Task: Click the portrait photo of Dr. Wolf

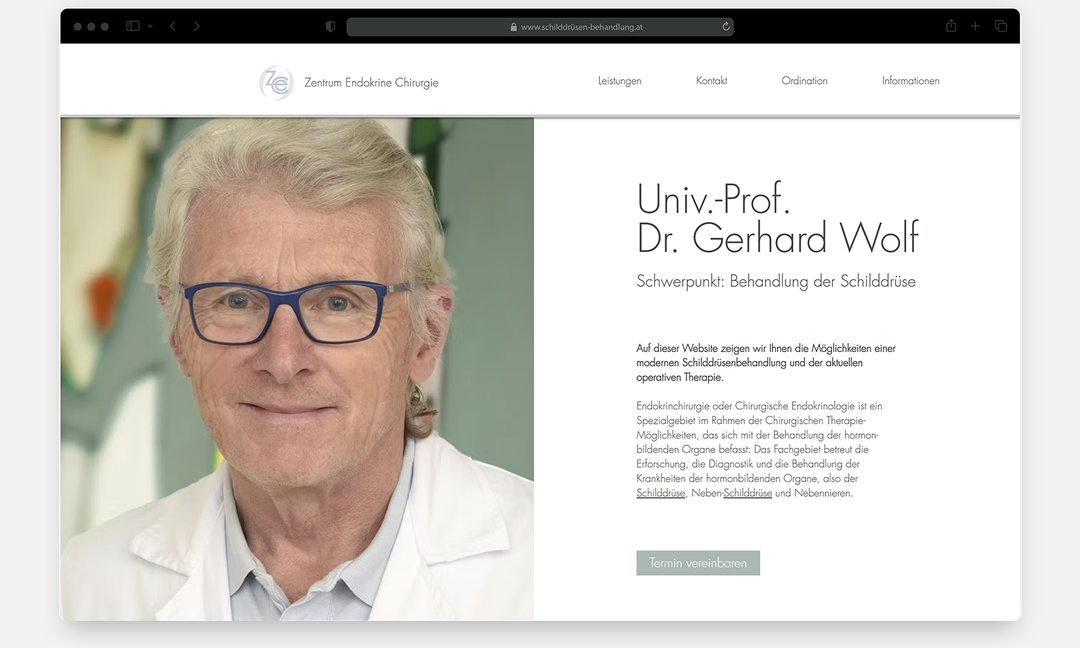Action: (x=297, y=369)
